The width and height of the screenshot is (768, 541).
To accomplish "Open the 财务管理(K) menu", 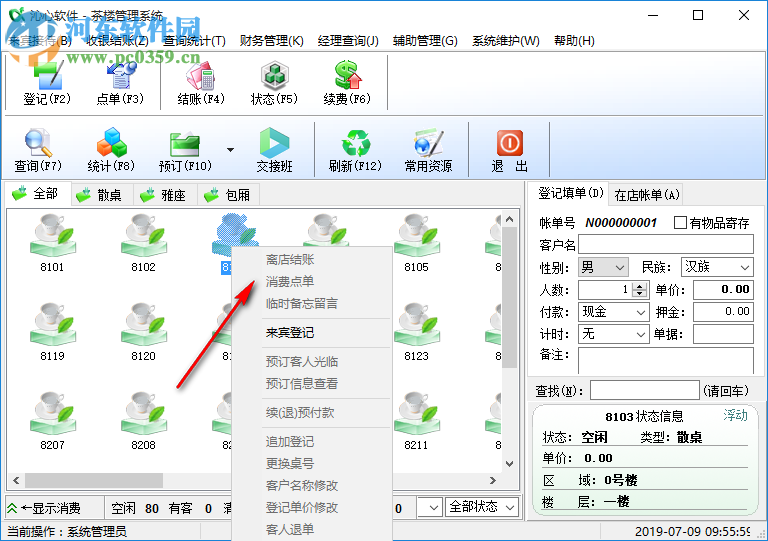I will (271, 41).
